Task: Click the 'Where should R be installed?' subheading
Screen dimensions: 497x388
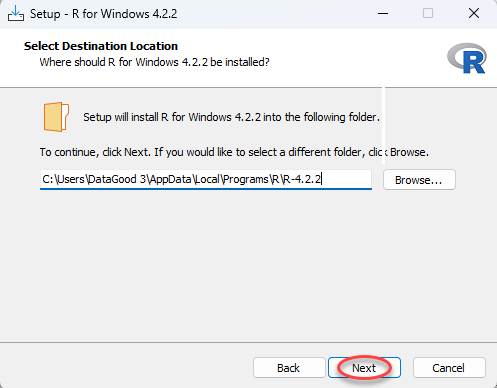Action: point(154,62)
